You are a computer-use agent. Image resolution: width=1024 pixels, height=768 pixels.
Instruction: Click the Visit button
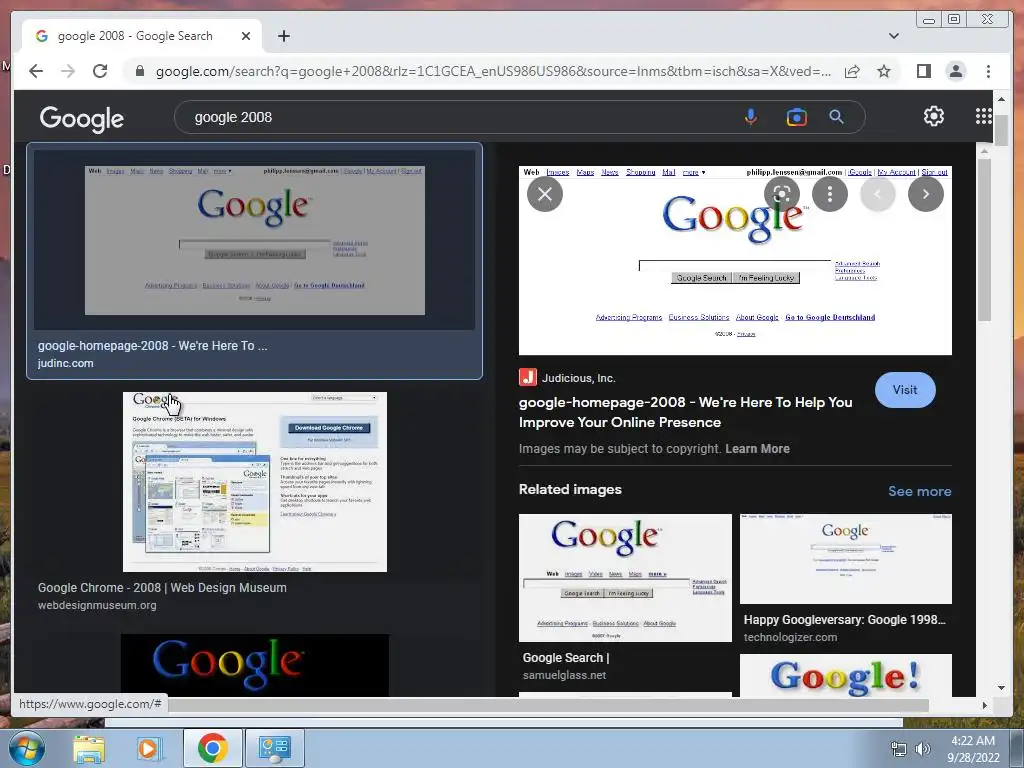click(x=904, y=390)
